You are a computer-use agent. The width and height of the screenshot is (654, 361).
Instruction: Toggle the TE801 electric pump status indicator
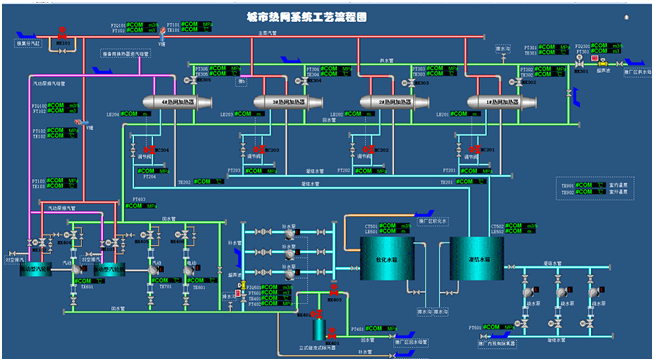coord(198,268)
